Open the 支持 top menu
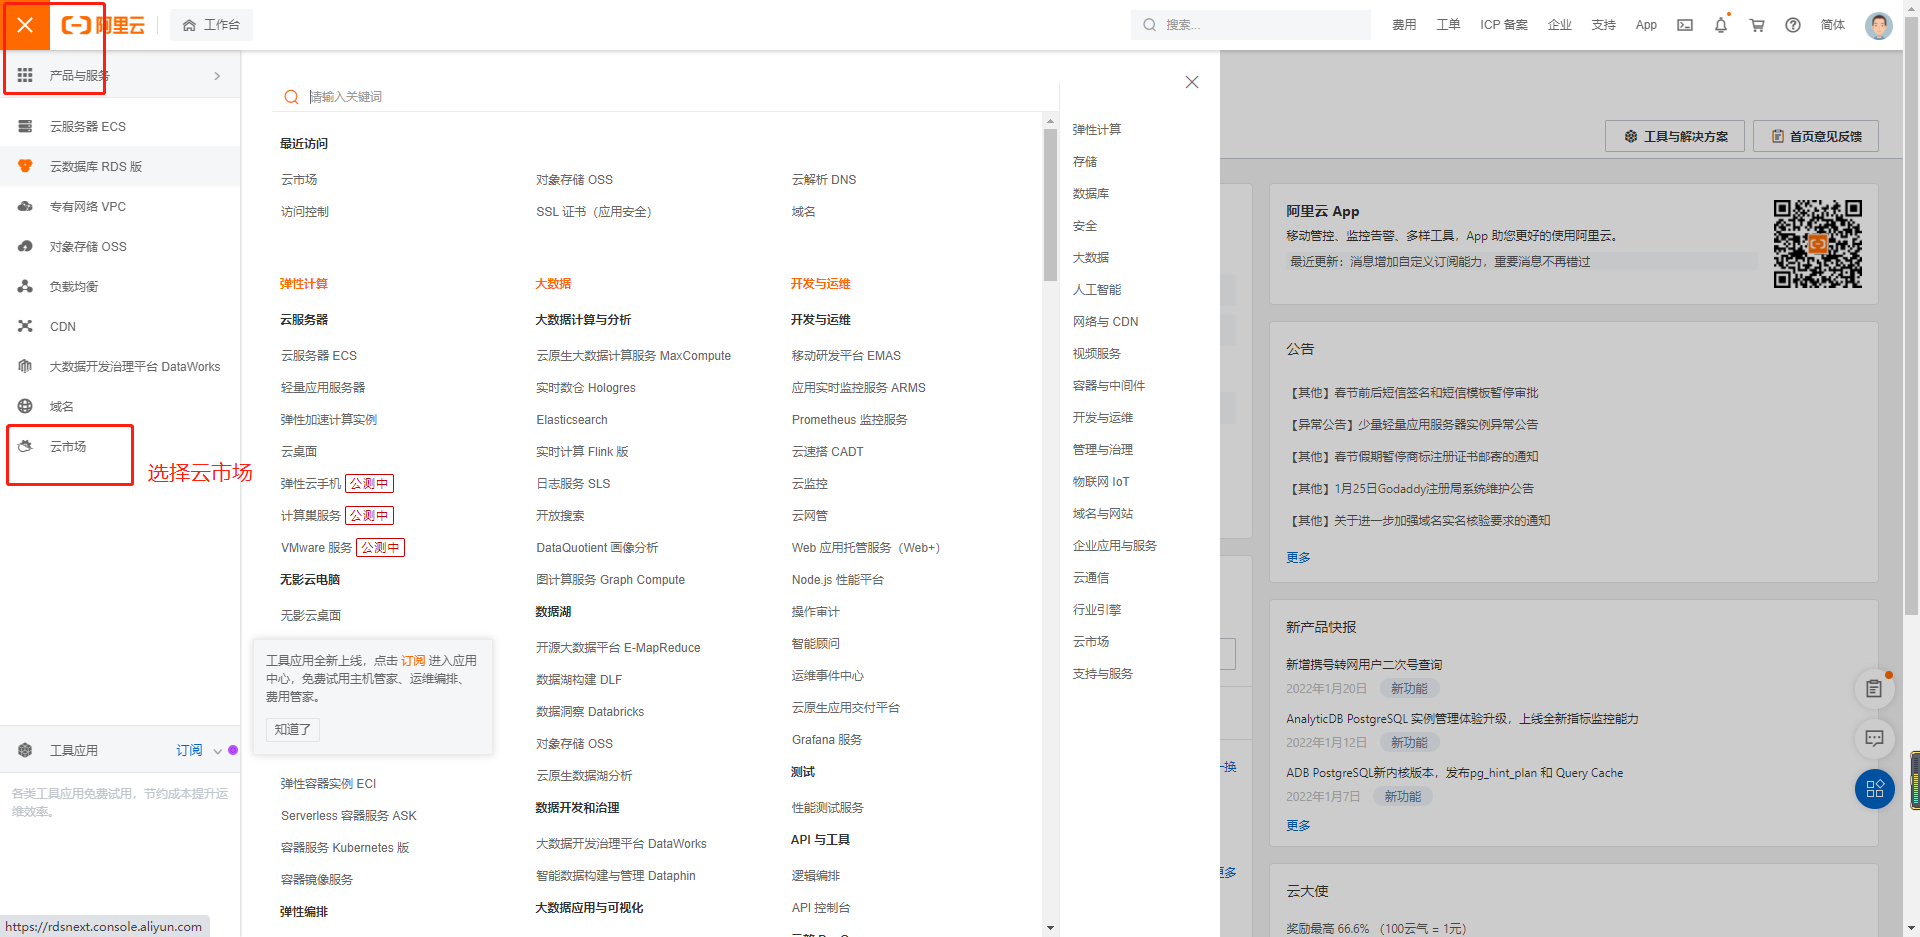 (x=1604, y=25)
